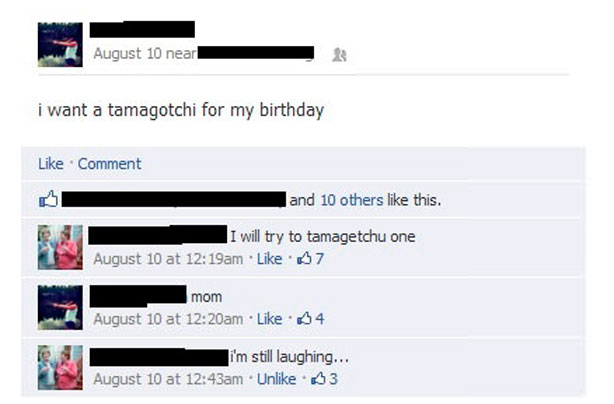This screenshot has height=404, width=614.
Task: Click thumbs-up count on 'still laughing' comment
Action: coord(324,379)
